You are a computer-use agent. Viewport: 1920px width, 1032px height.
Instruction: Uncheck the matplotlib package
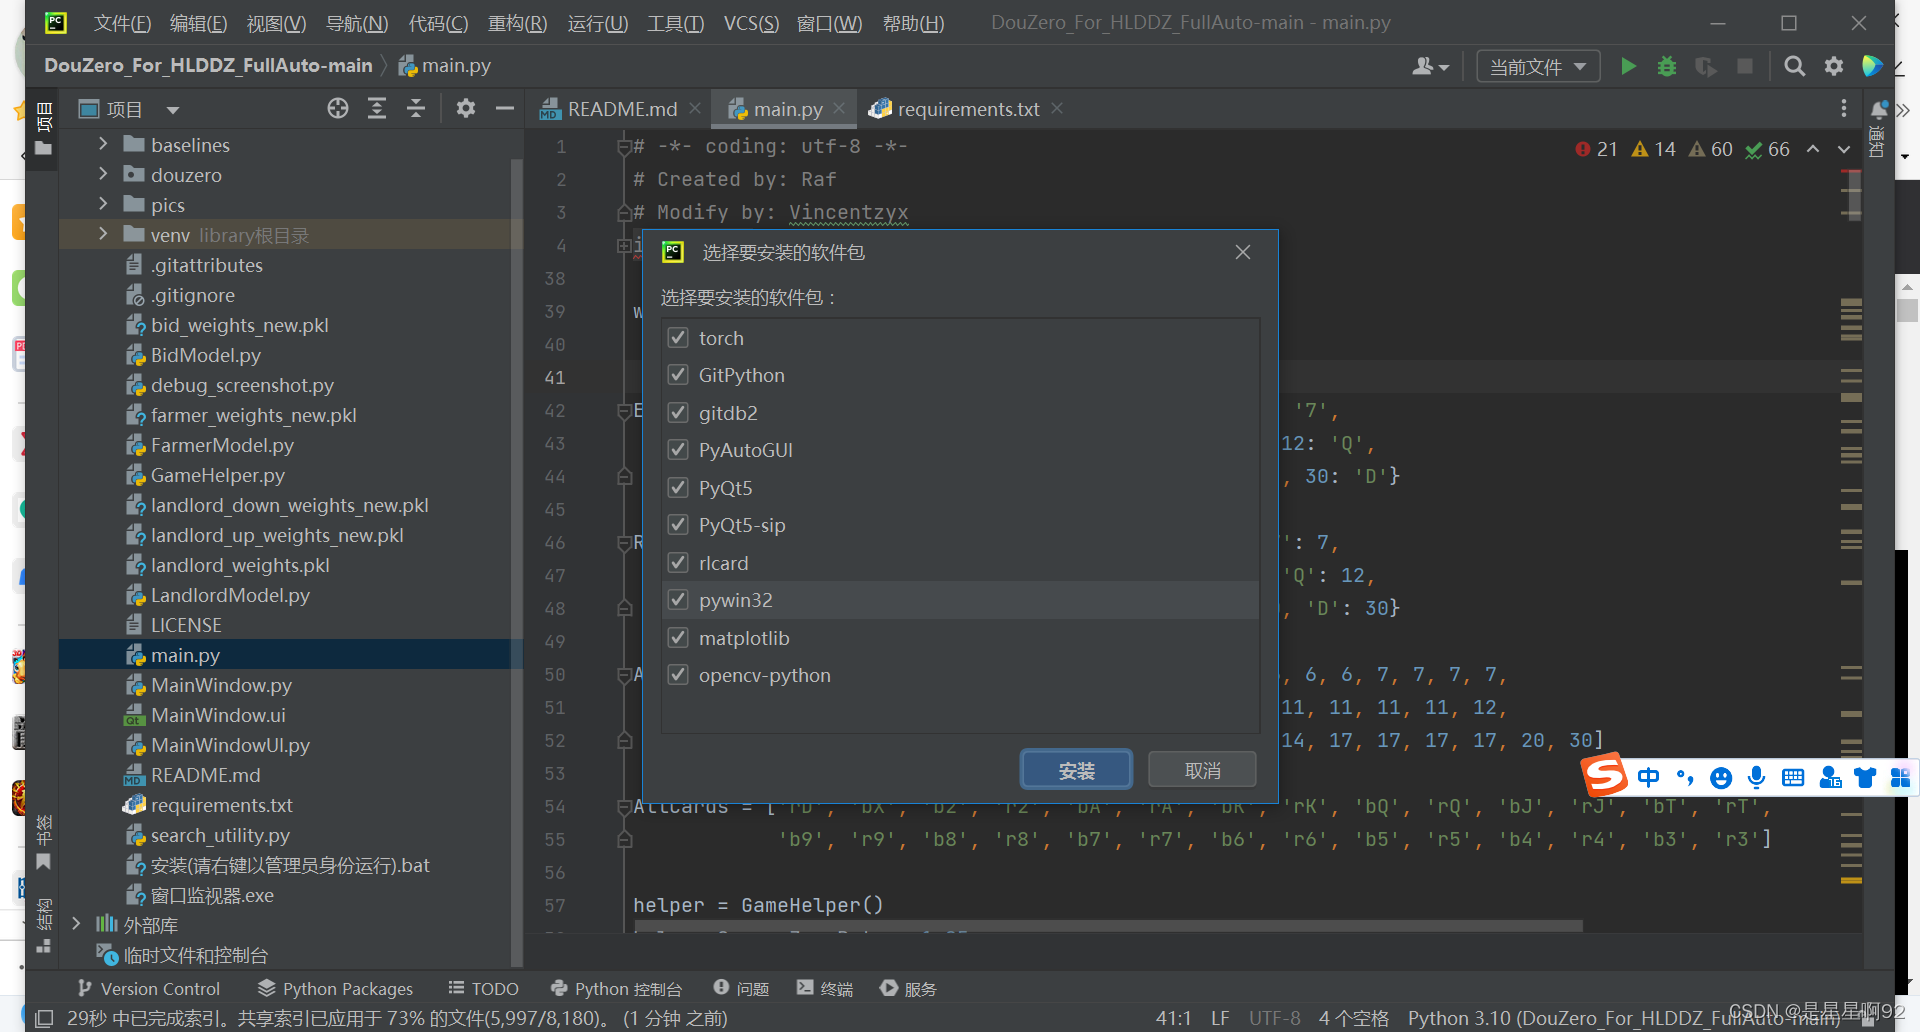pos(678,637)
